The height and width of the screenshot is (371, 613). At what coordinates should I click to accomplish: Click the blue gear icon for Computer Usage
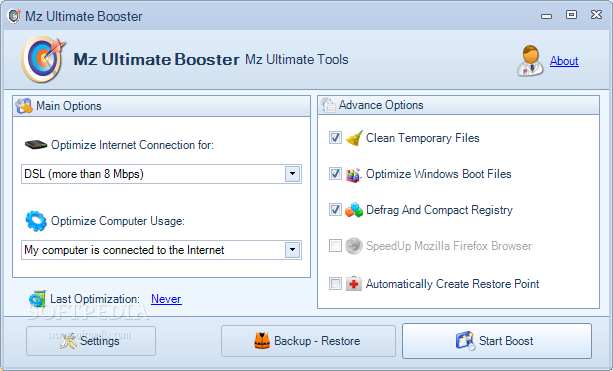(x=36, y=221)
